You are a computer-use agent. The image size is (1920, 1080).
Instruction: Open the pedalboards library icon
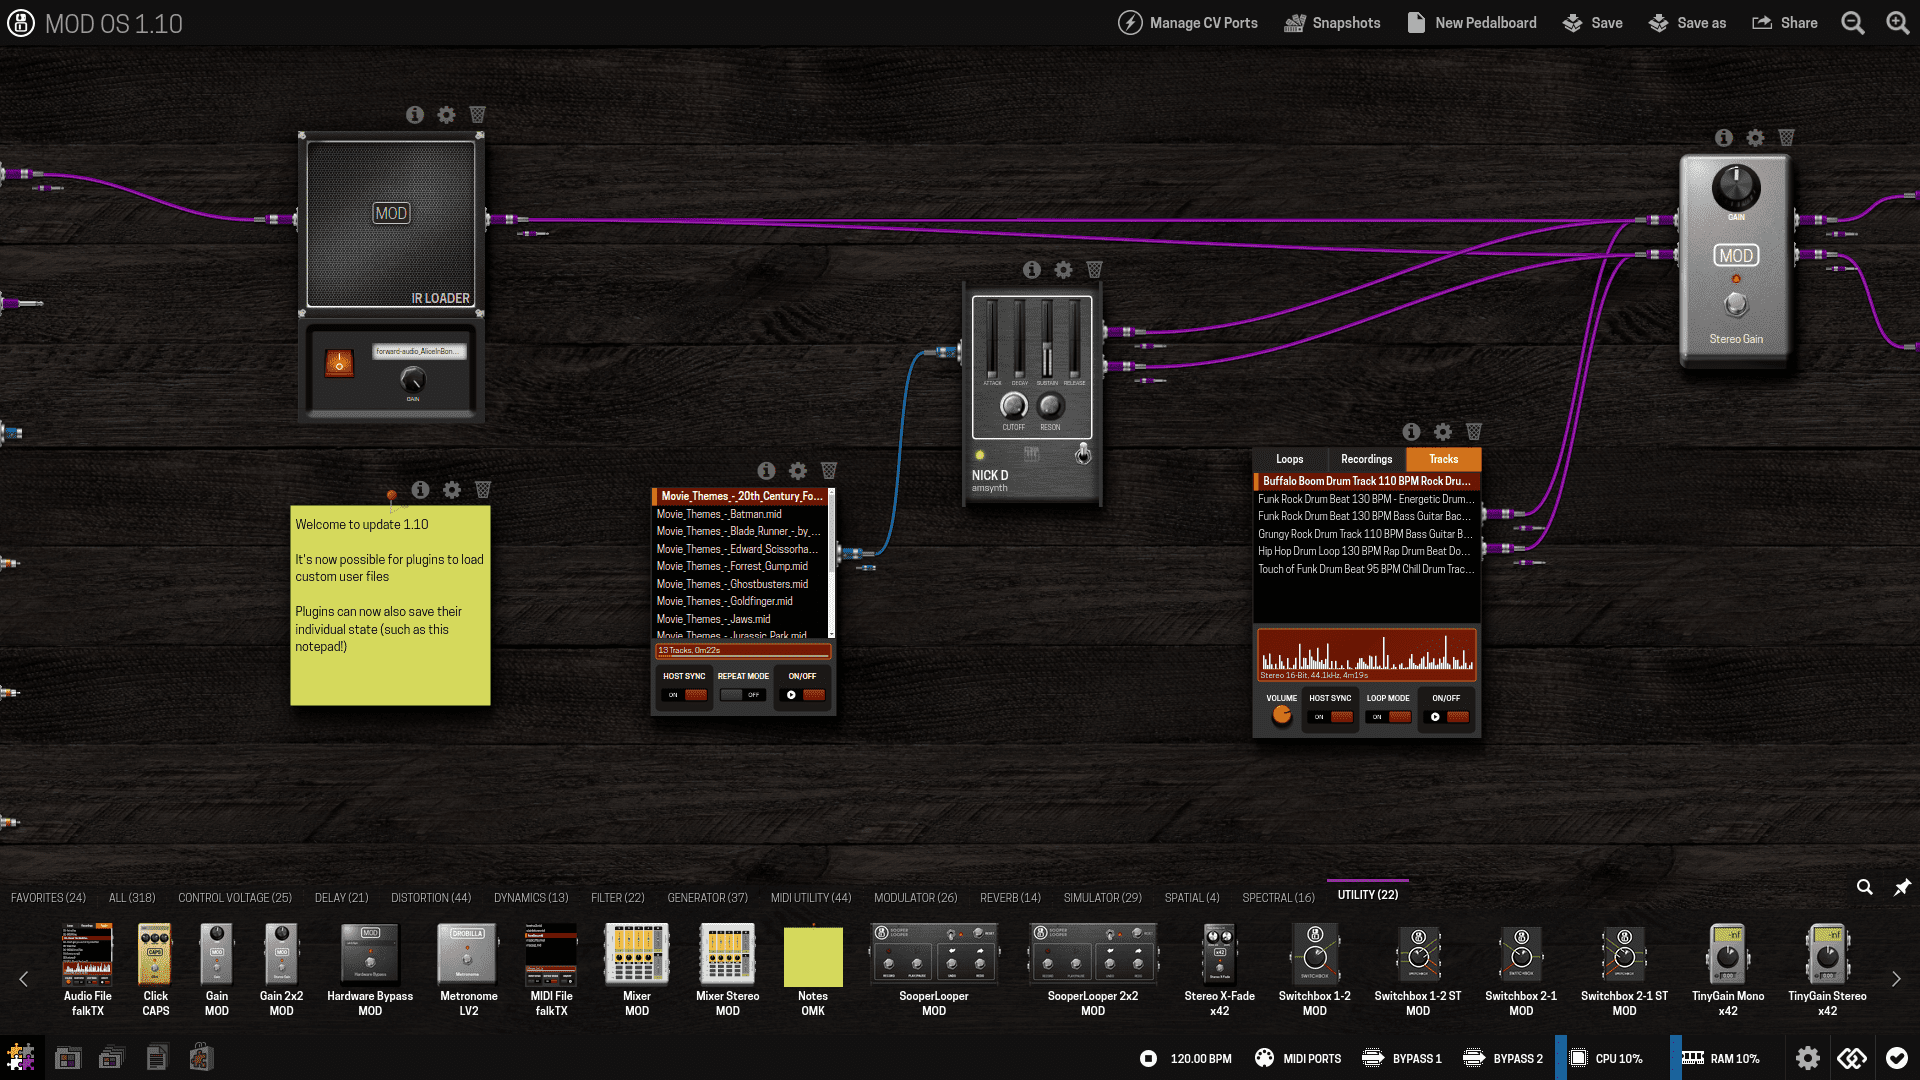coord(68,1057)
